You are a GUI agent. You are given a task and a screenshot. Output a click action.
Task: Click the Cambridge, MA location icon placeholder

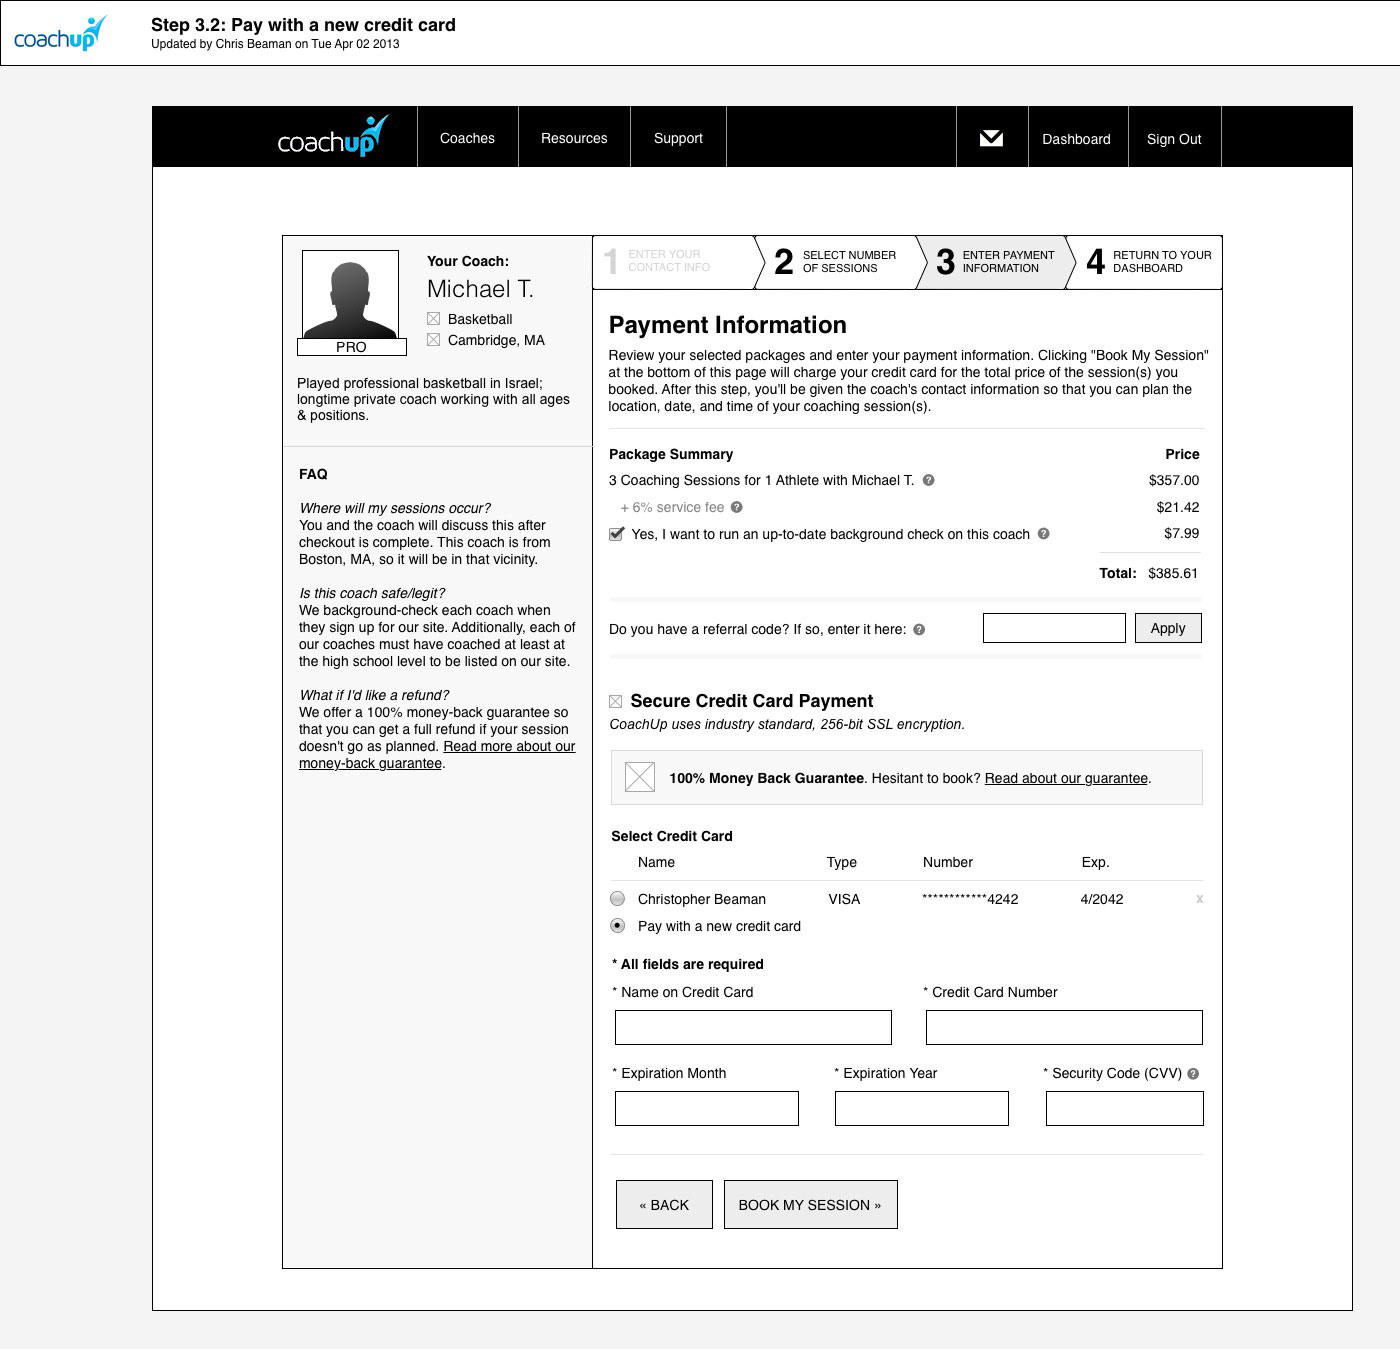click(x=433, y=340)
